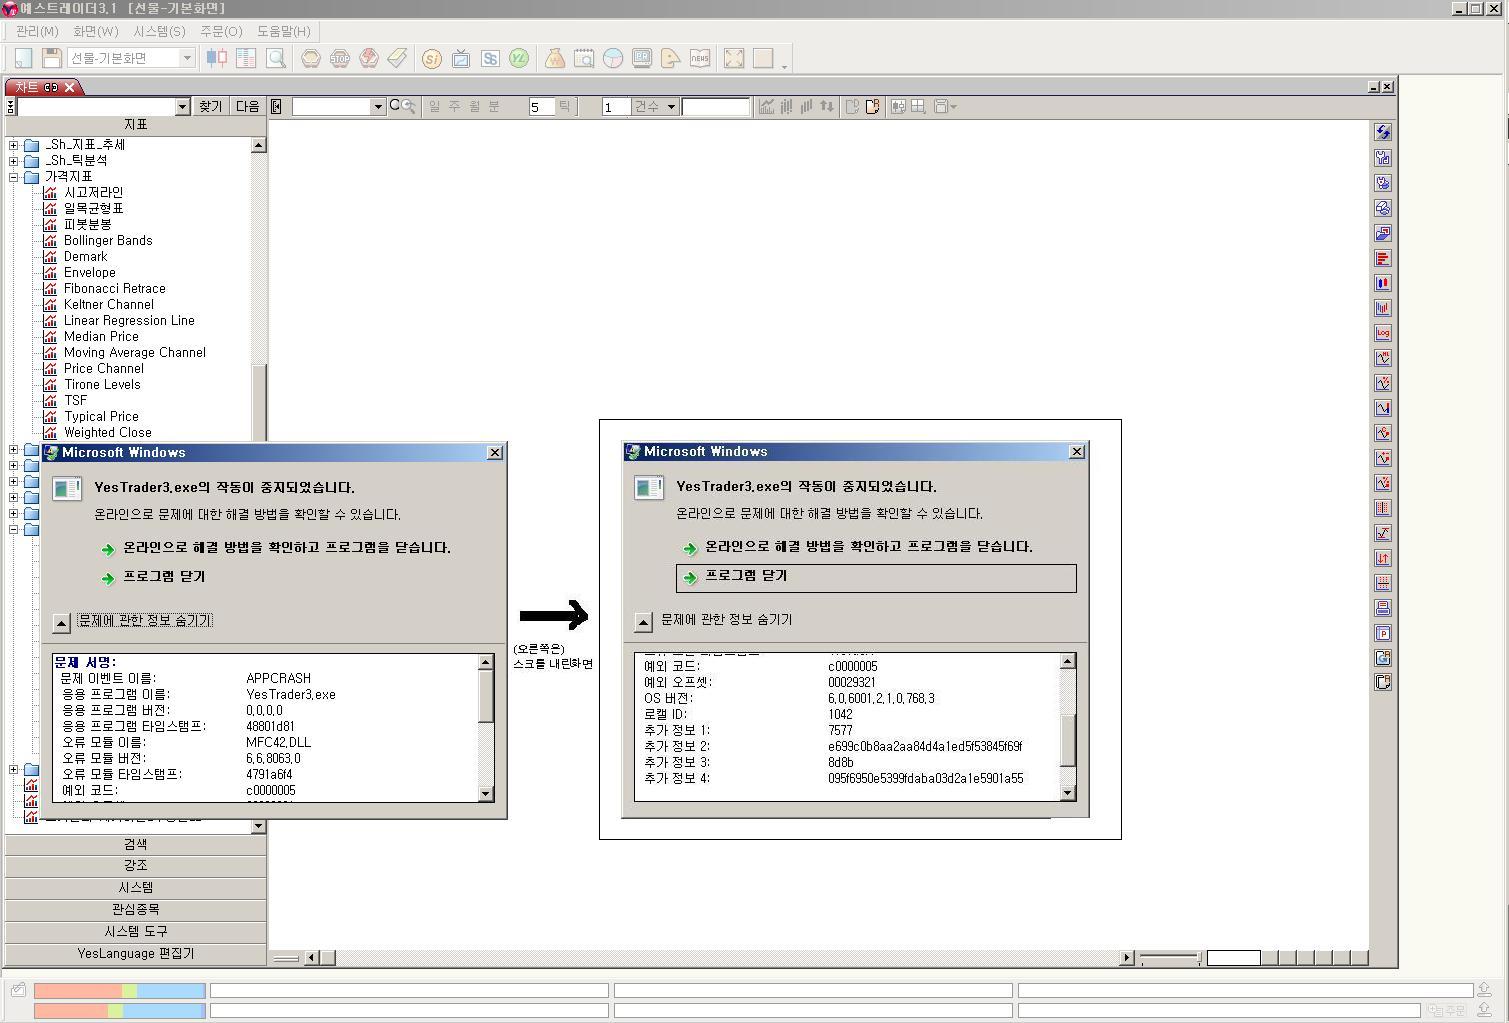Click the STOP sign toolbar icon
1509x1023 pixels.
[340, 58]
